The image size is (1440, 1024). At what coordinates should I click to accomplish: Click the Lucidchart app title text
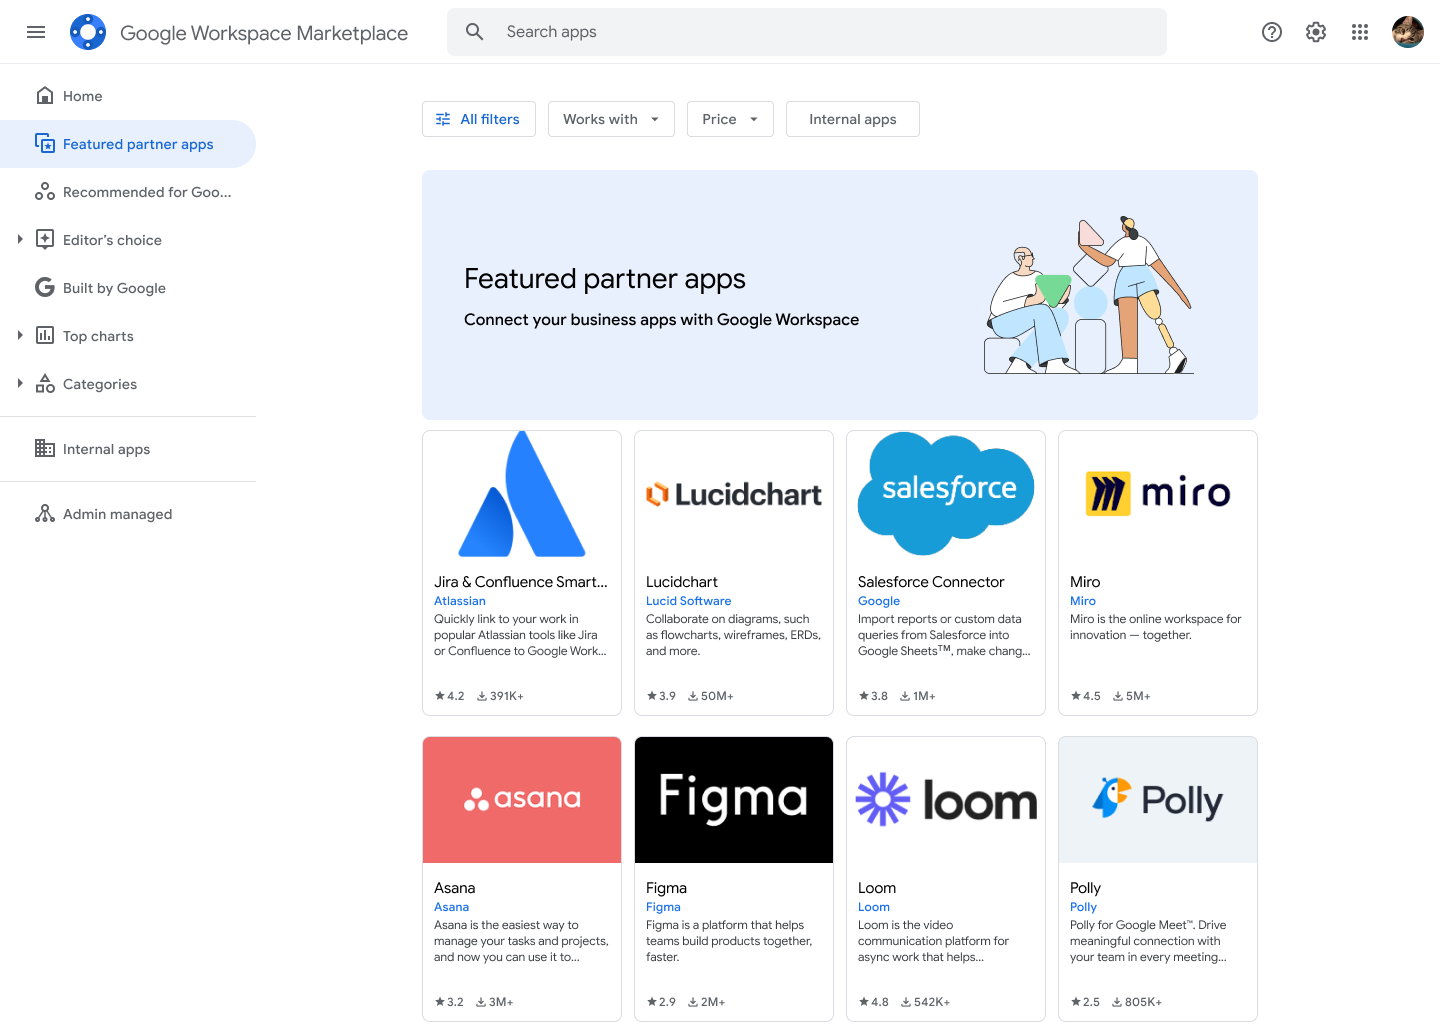click(x=682, y=582)
